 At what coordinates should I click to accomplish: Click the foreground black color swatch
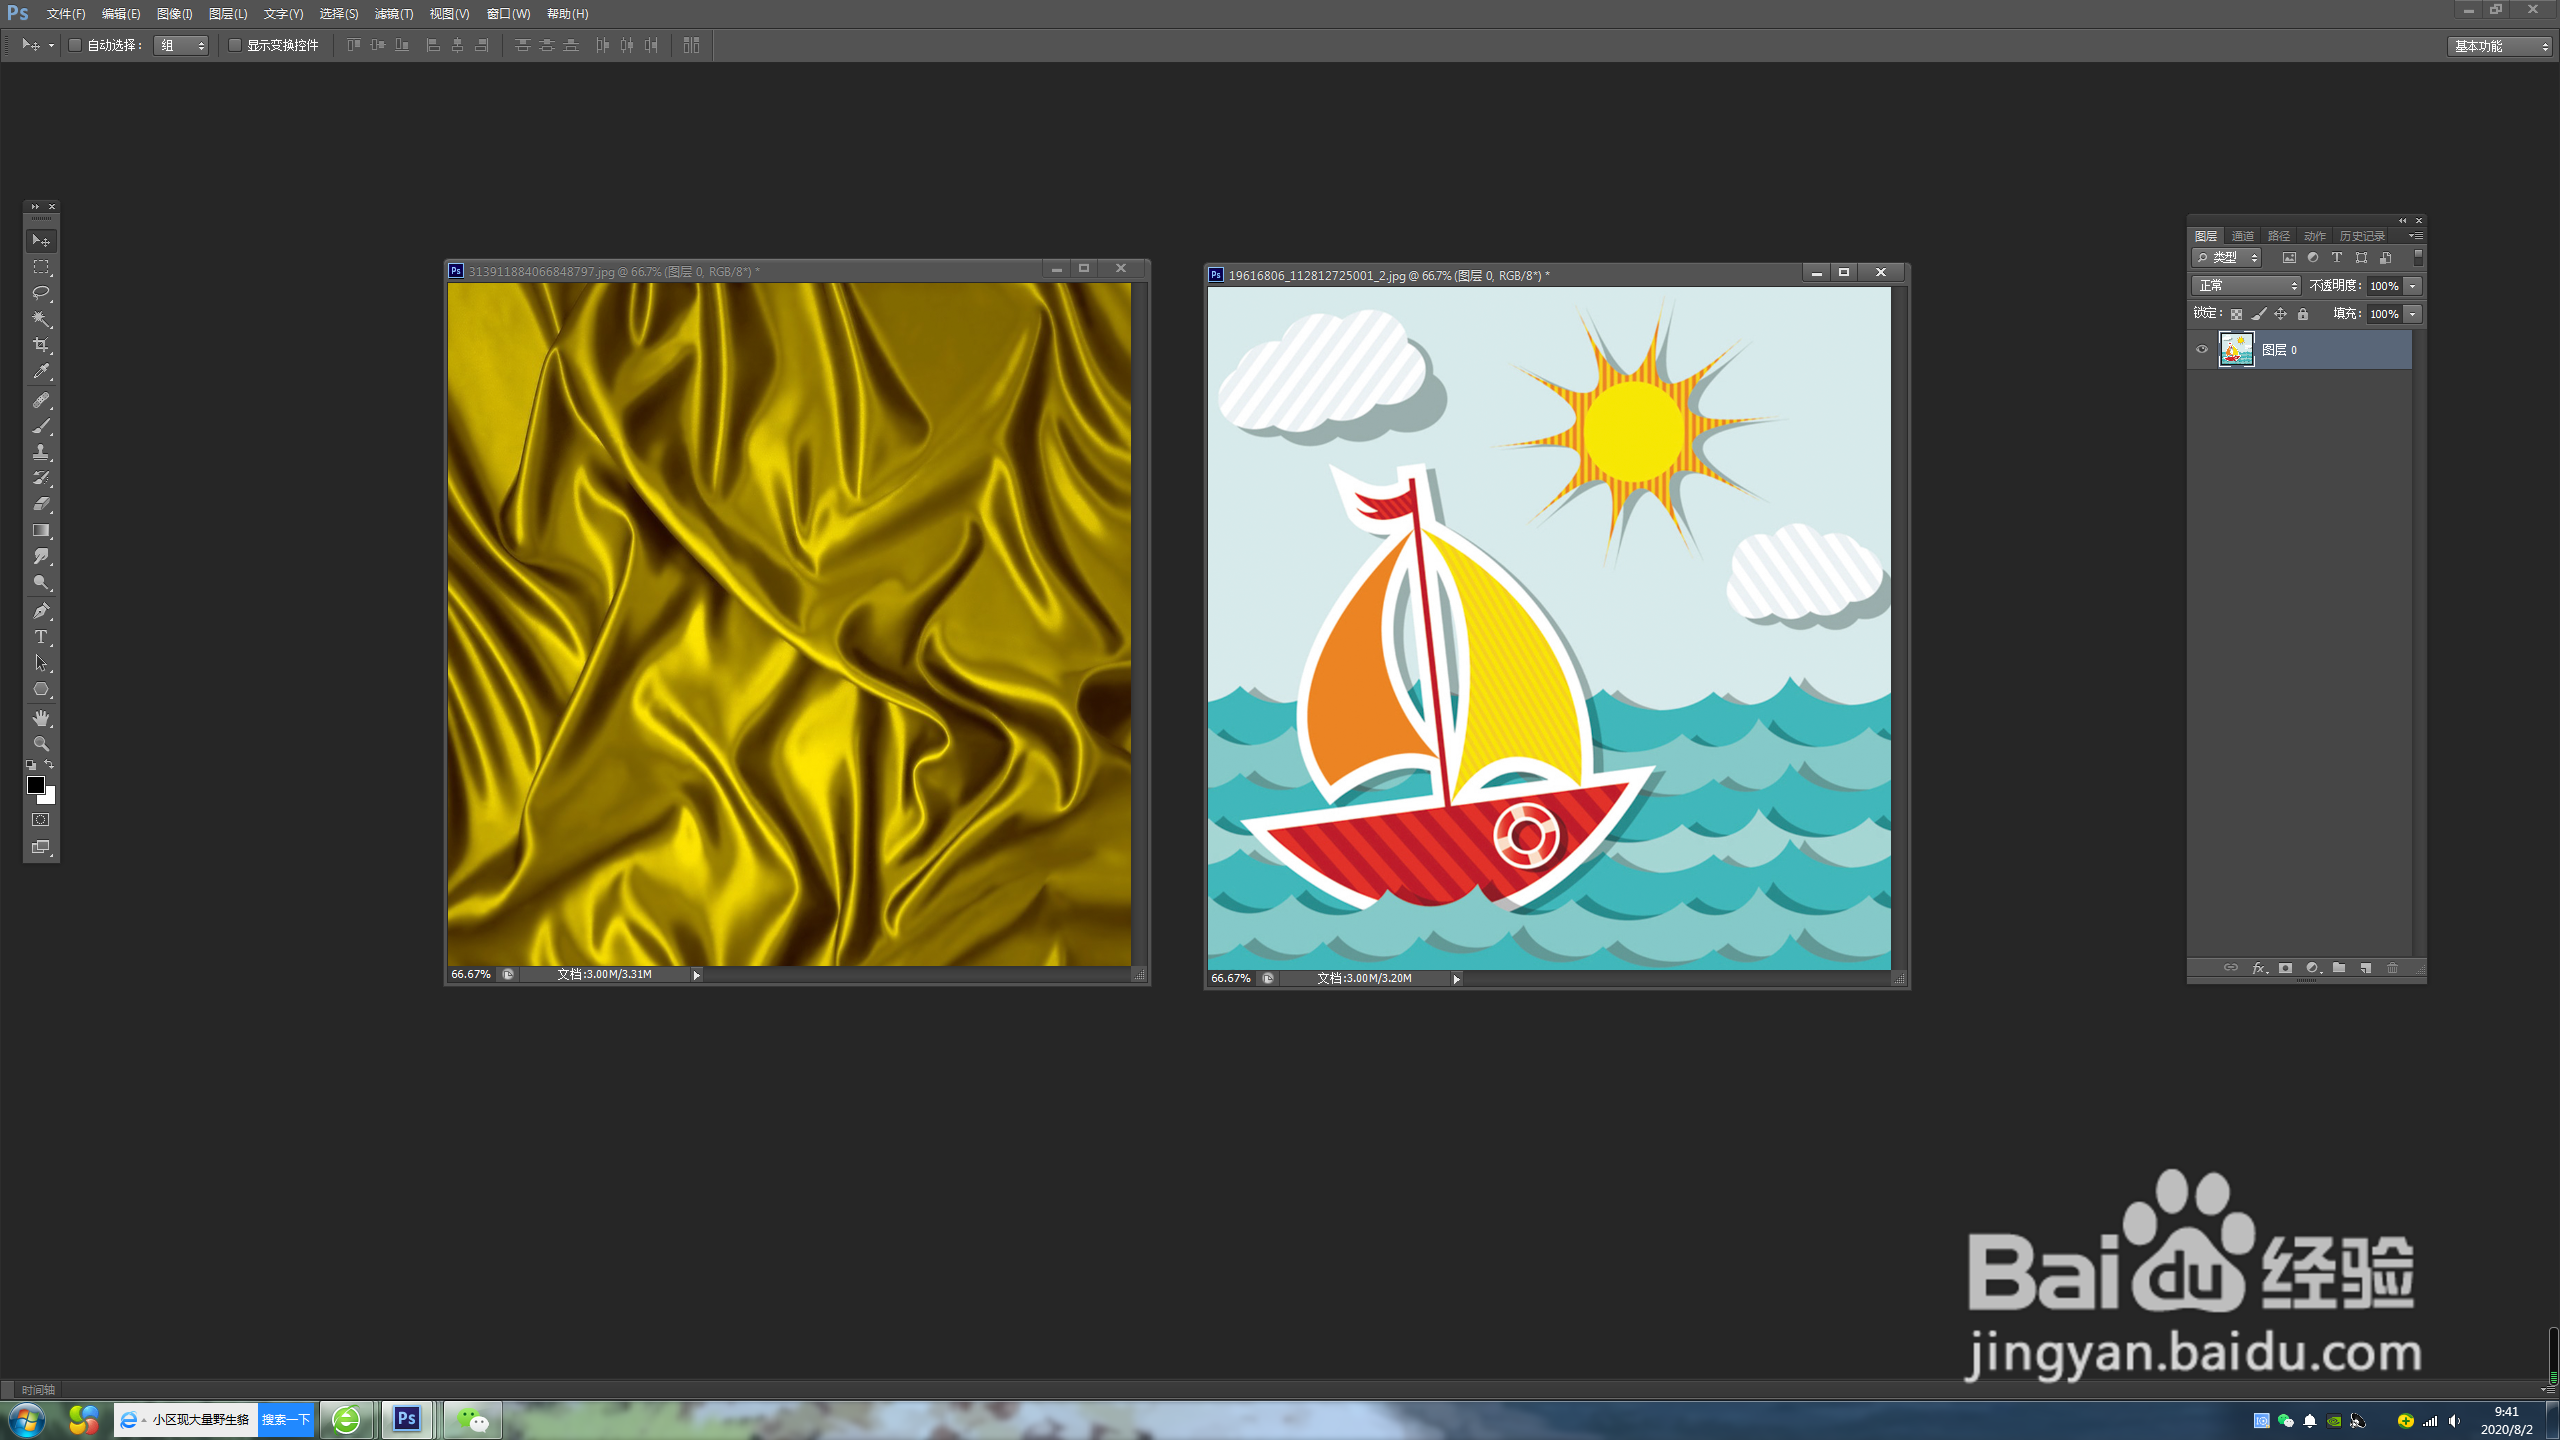pyautogui.click(x=35, y=785)
